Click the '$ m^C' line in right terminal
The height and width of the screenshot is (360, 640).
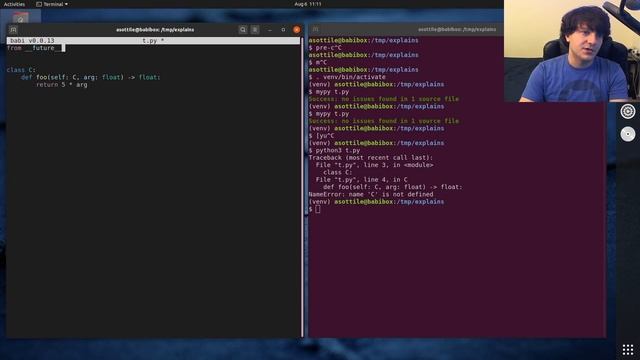pos(318,62)
